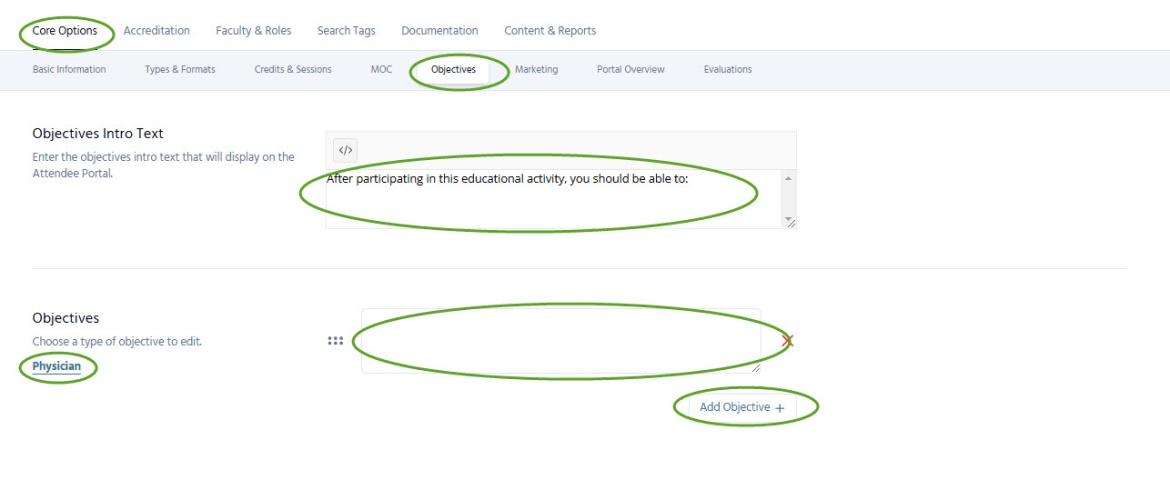Delete the objective with red X
Screen dimensions: 1170x480
coord(787,341)
